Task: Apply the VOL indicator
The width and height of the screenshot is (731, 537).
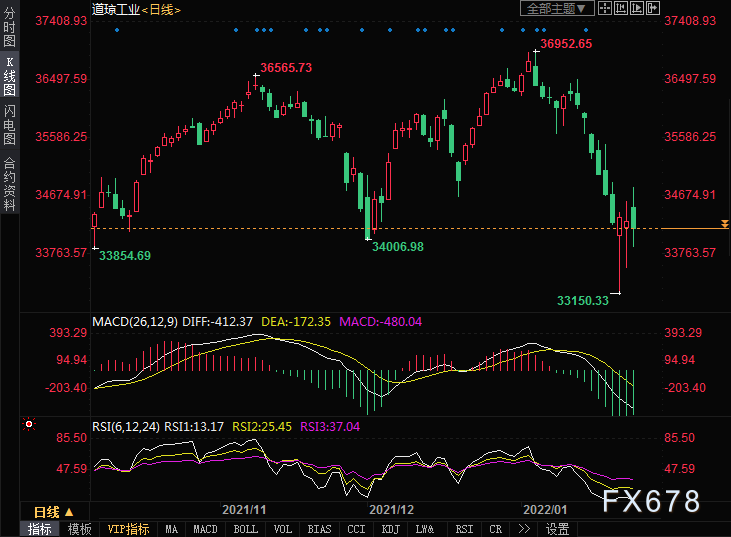Action: pos(283,529)
